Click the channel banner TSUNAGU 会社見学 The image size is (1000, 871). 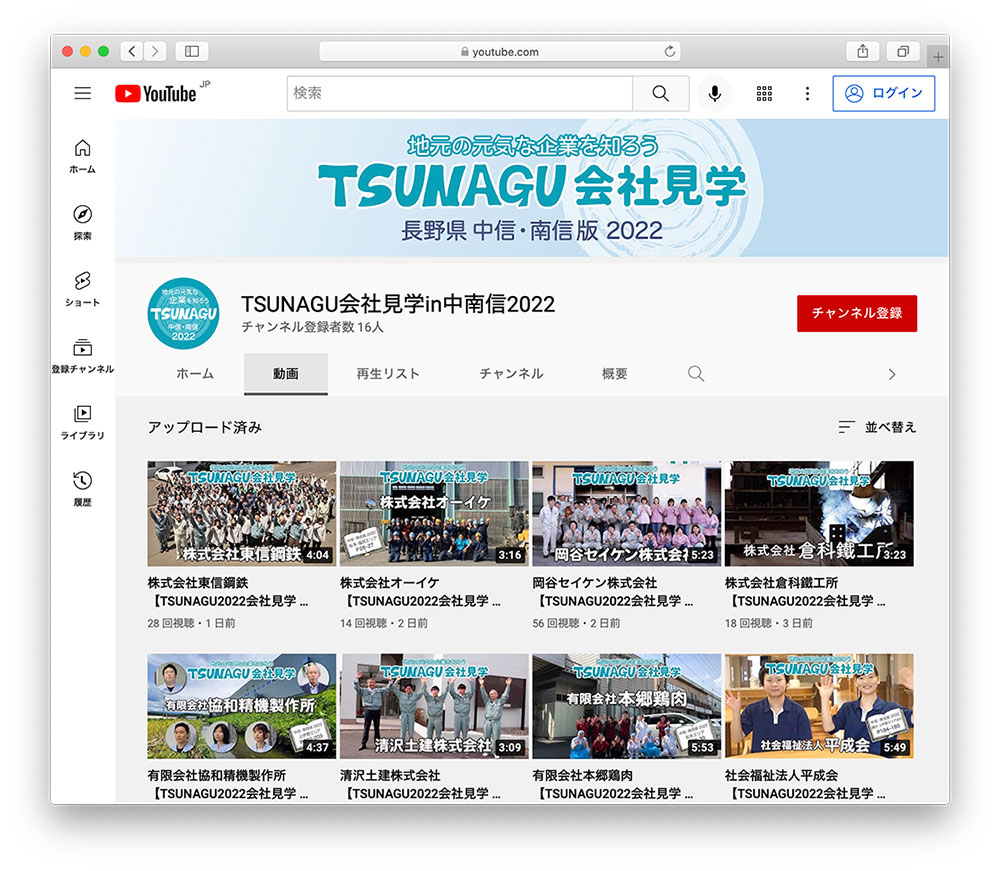click(x=532, y=188)
